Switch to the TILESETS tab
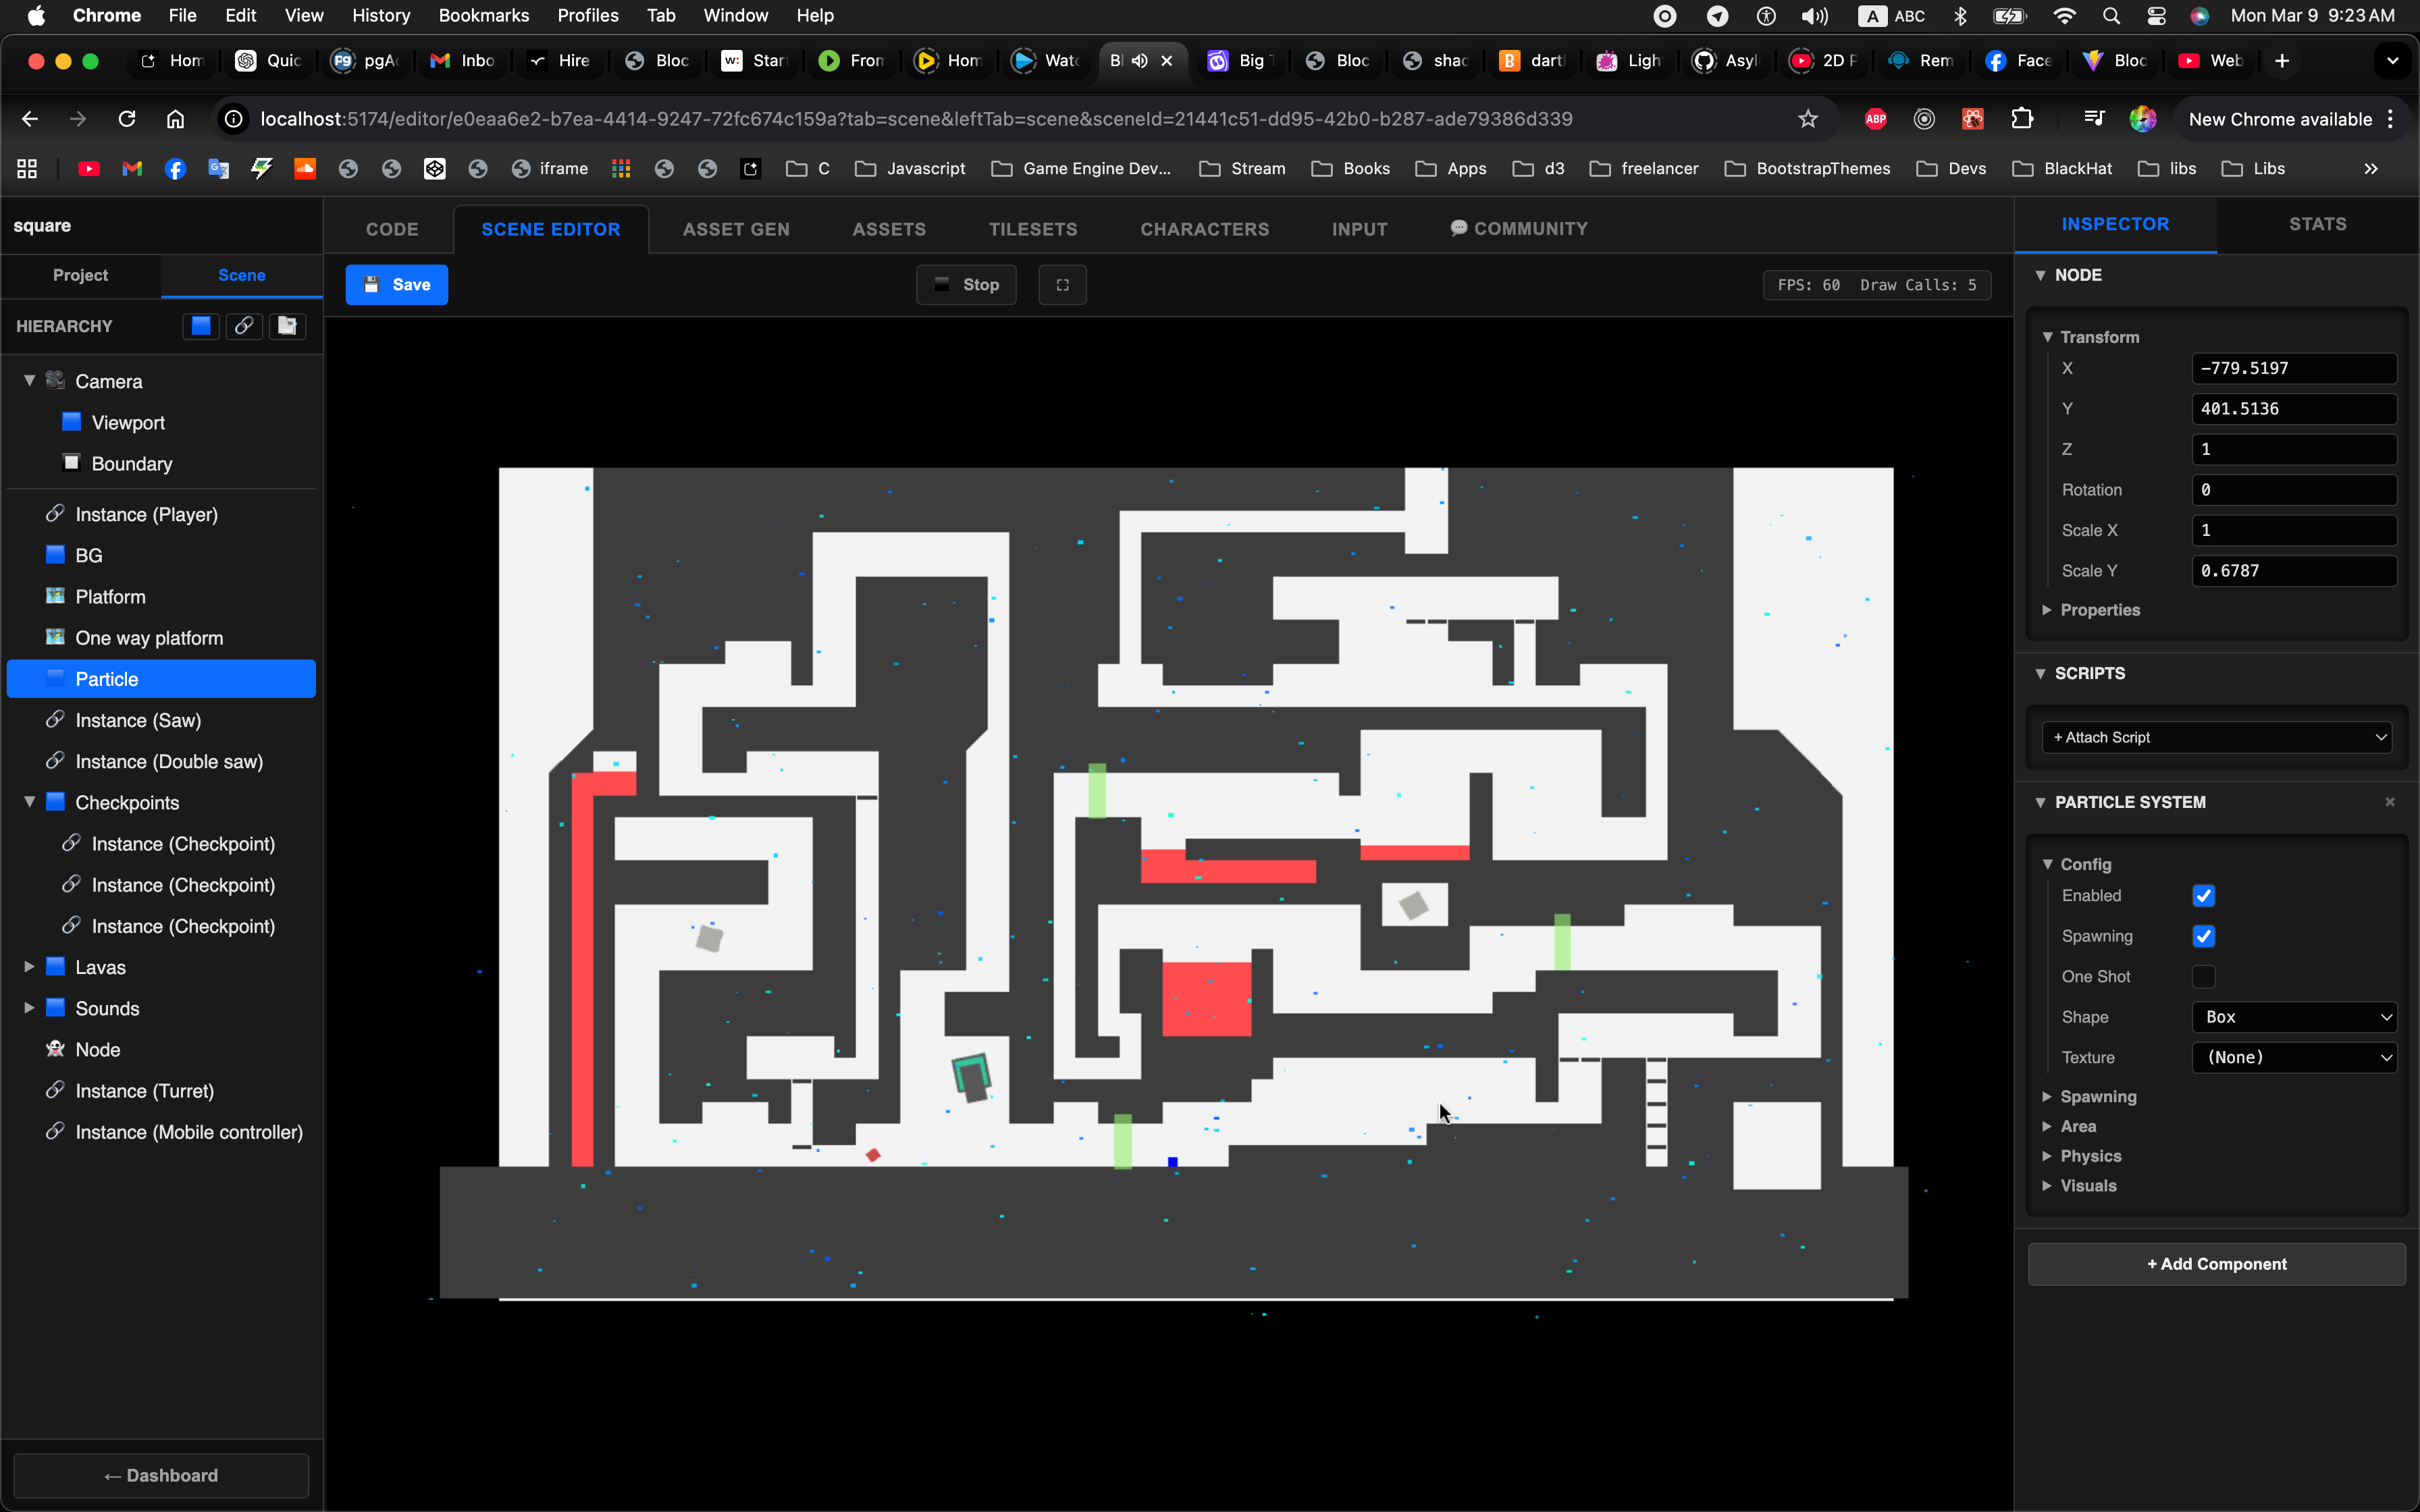Image resolution: width=2420 pixels, height=1512 pixels. coord(1032,229)
